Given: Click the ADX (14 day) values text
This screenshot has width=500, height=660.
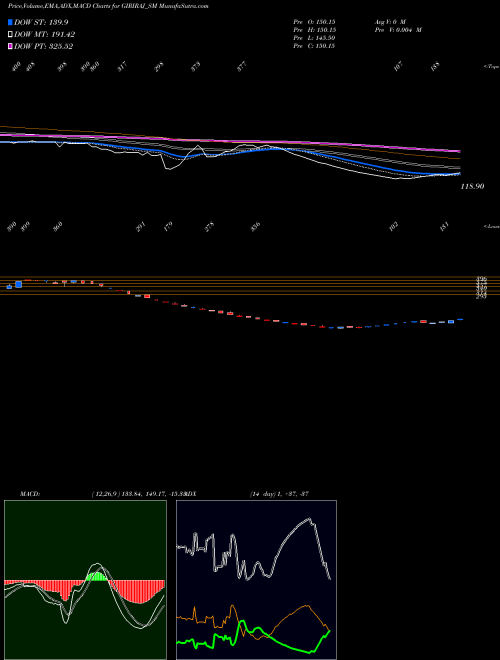Looking at the screenshot, I should (x=279, y=494).
